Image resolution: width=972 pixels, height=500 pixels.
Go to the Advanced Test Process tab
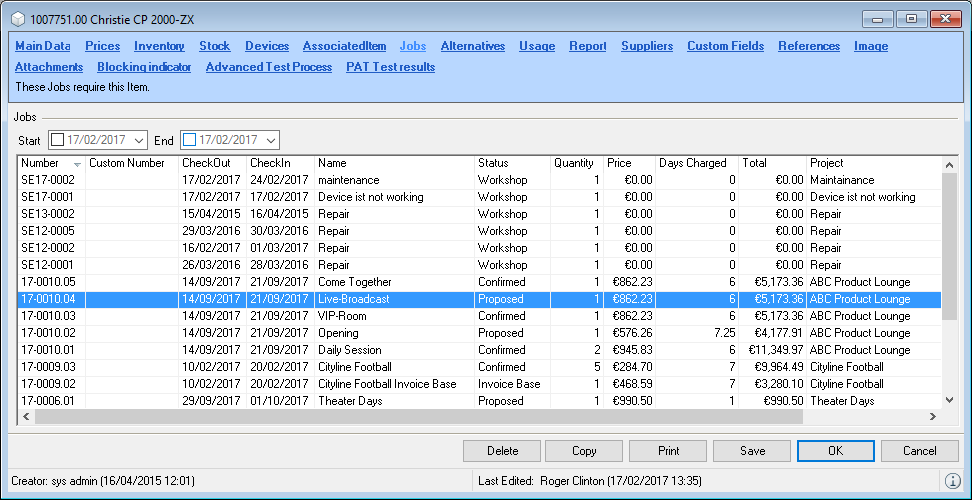[268, 67]
